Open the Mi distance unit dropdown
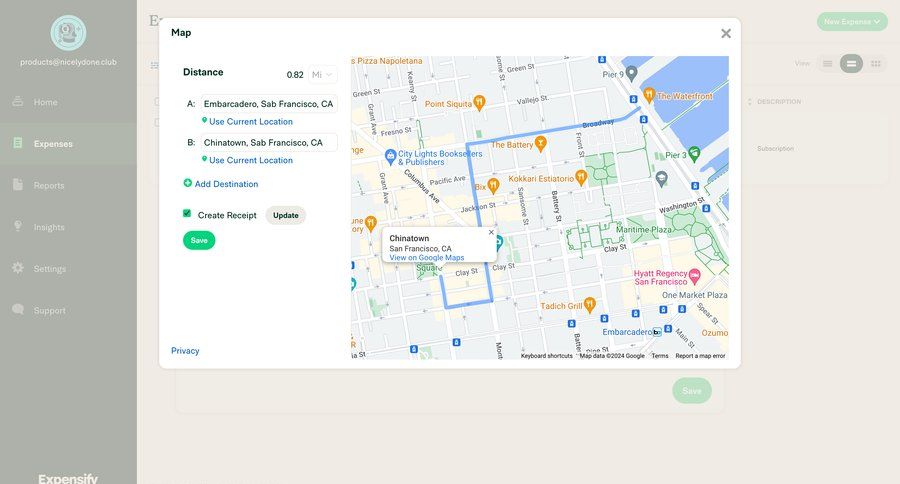Image resolution: width=900 pixels, height=484 pixels. 322,74
